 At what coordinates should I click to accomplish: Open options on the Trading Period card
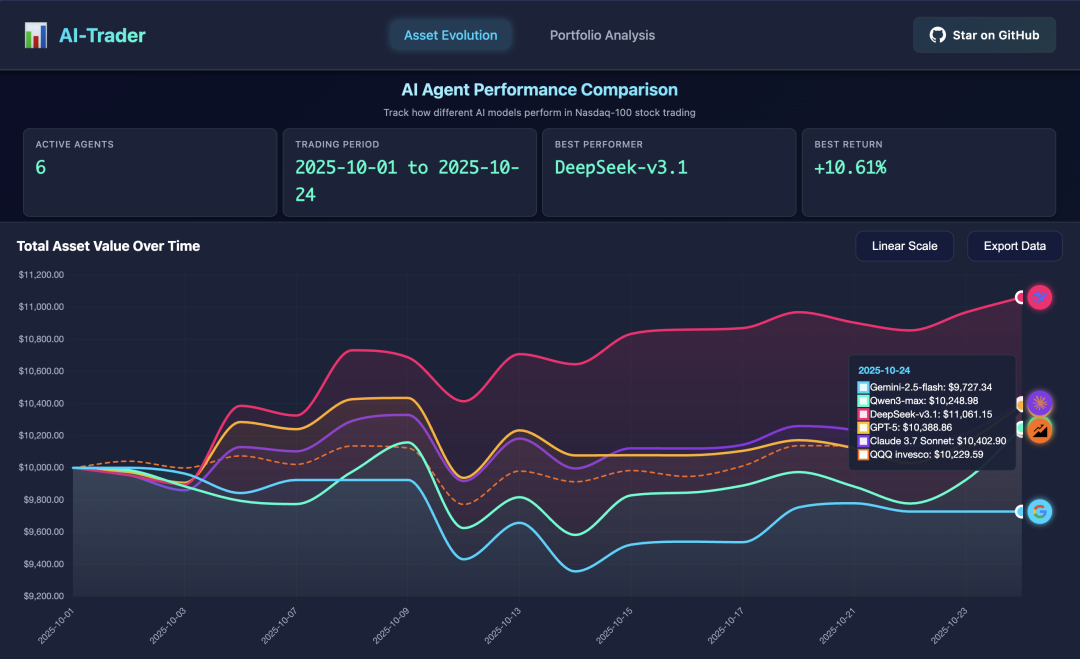[x=410, y=172]
